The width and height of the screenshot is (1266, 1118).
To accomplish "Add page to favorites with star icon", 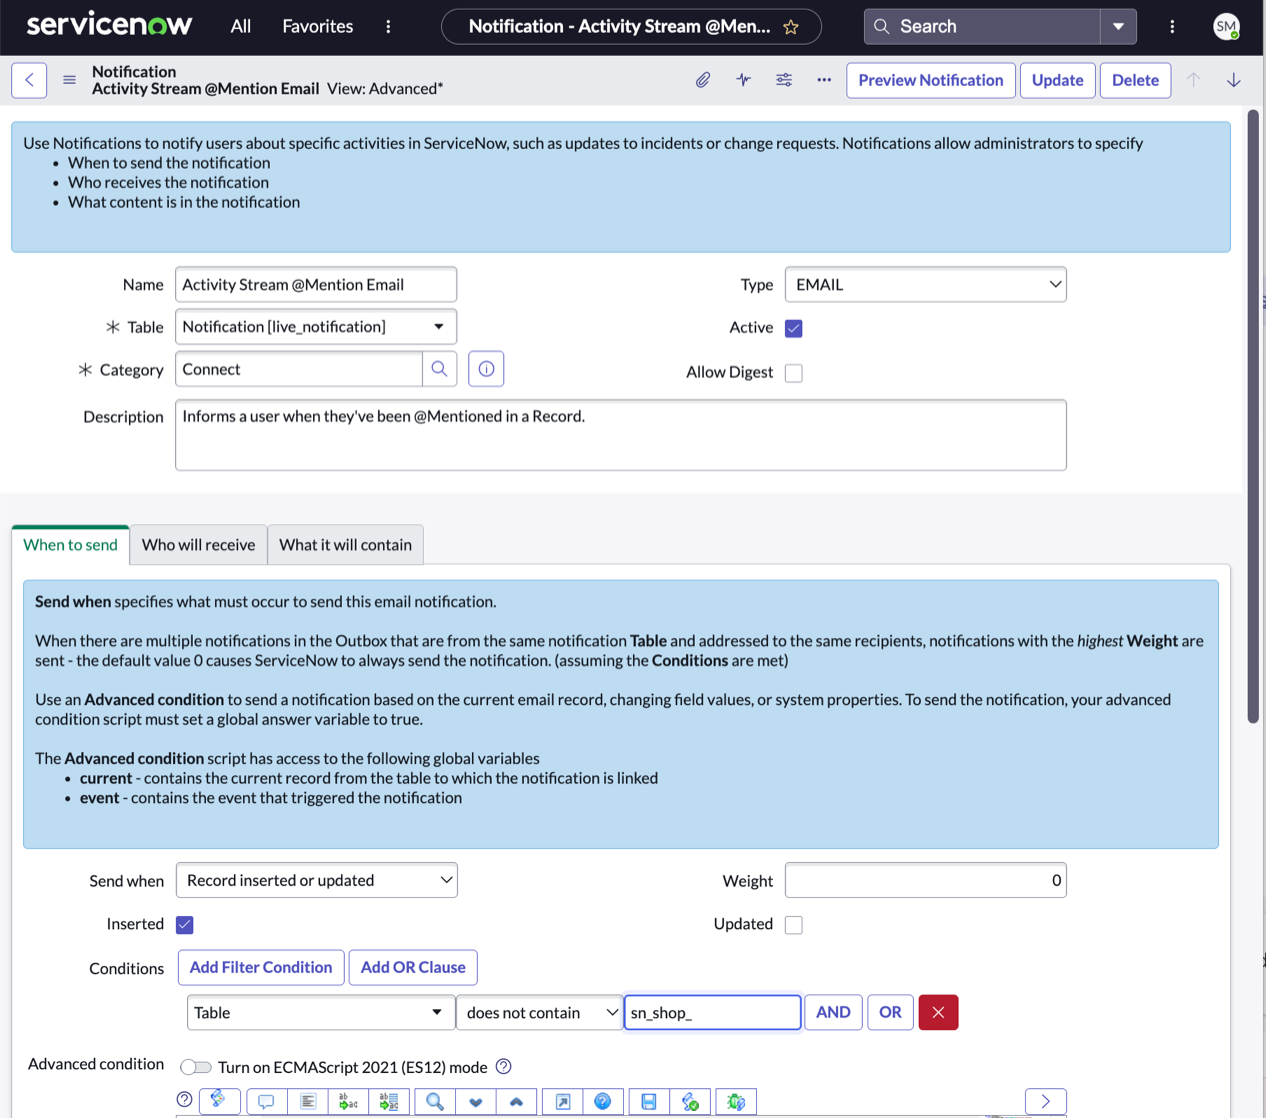I will 791,27.
